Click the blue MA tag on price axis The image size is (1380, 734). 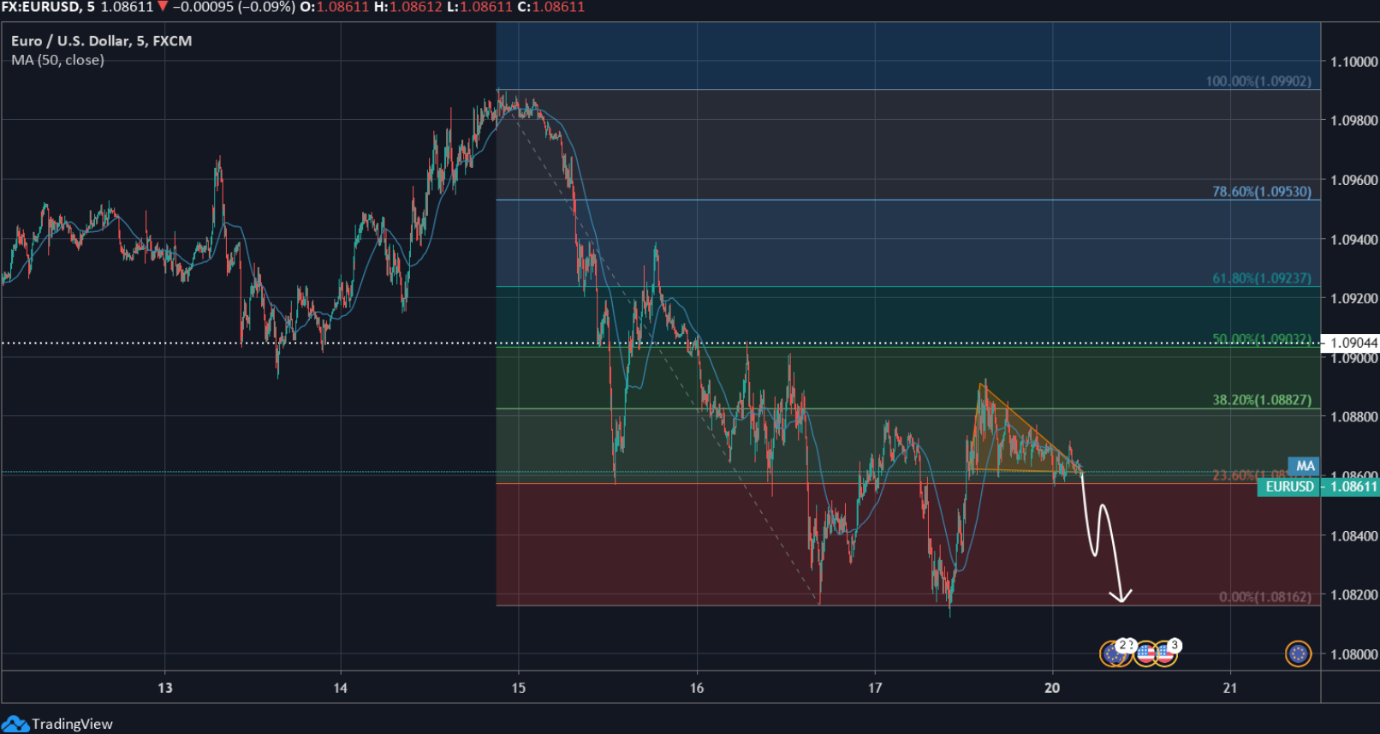[x=1305, y=465]
